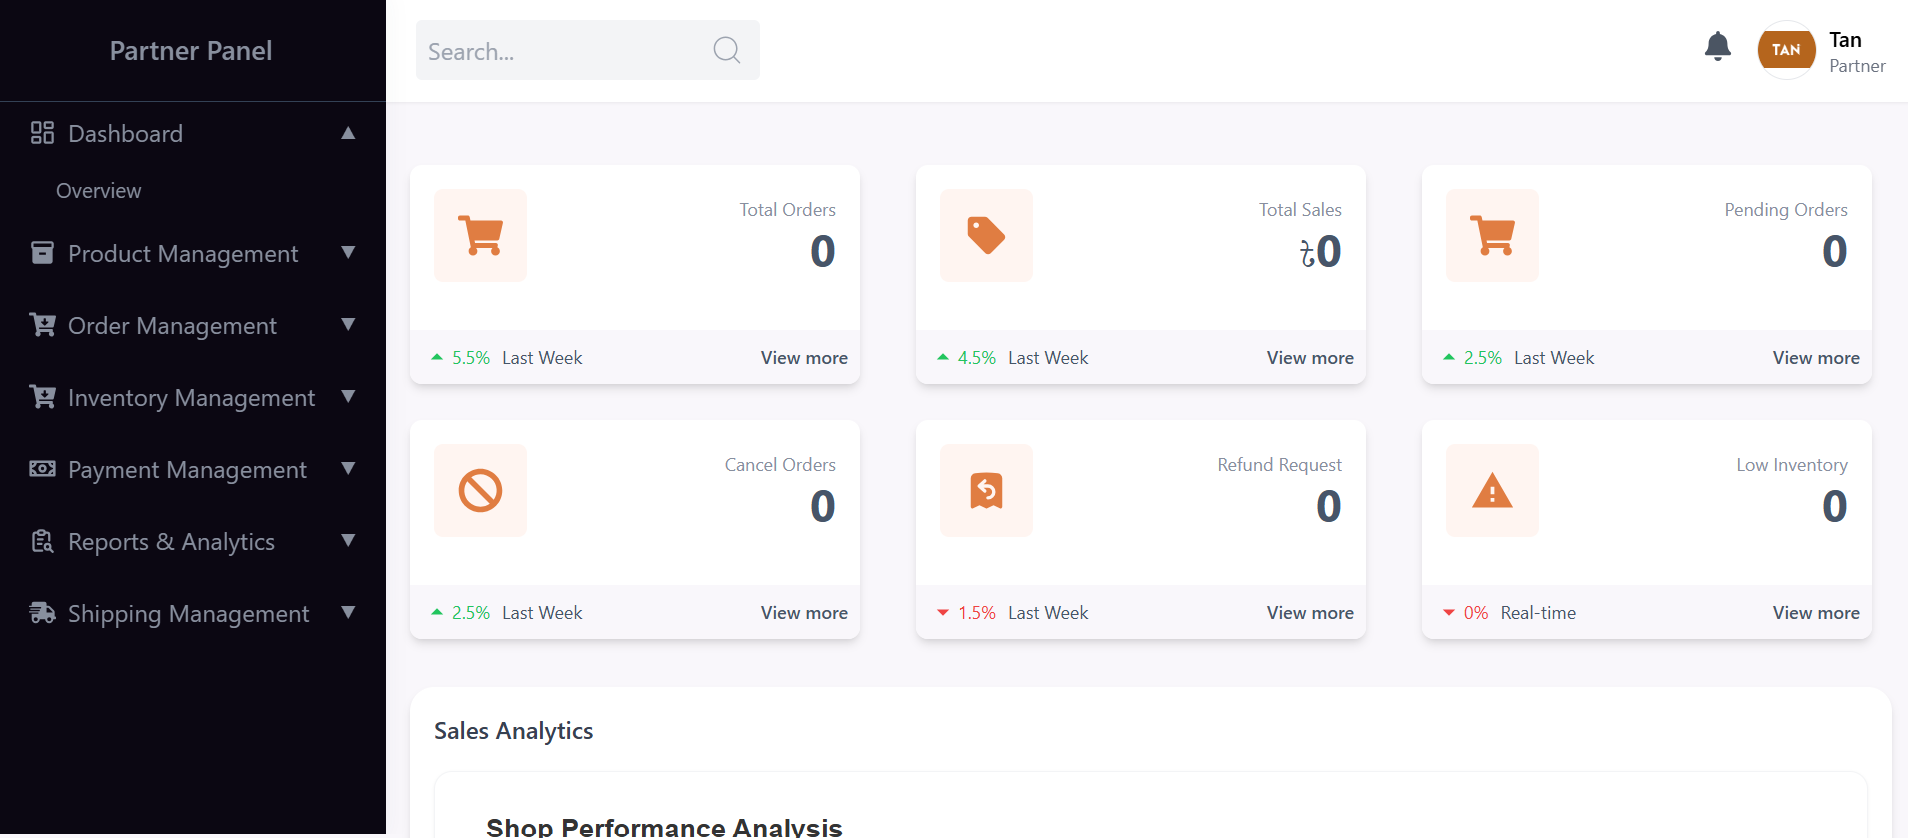Click the Shop Performance Analysis title
Image resolution: width=1908 pixels, height=838 pixels.
(664, 826)
